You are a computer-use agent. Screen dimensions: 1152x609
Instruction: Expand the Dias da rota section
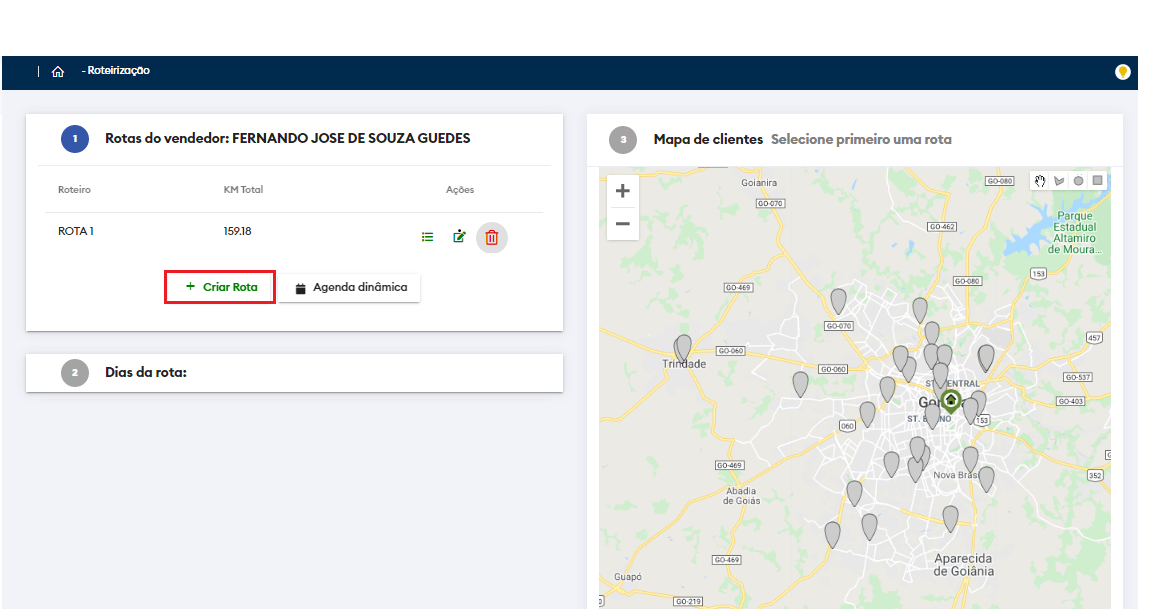[x=146, y=372]
